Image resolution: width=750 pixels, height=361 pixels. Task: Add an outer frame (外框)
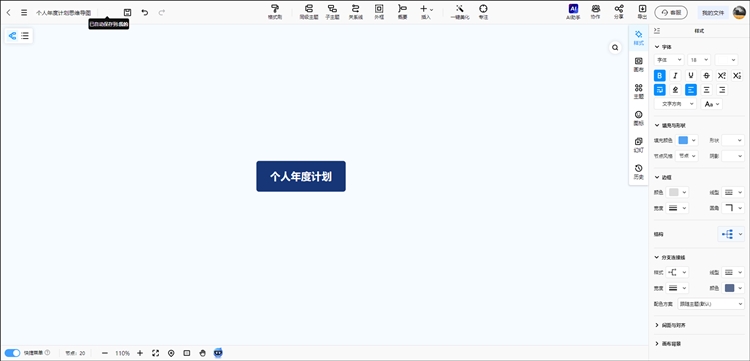click(x=379, y=12)
